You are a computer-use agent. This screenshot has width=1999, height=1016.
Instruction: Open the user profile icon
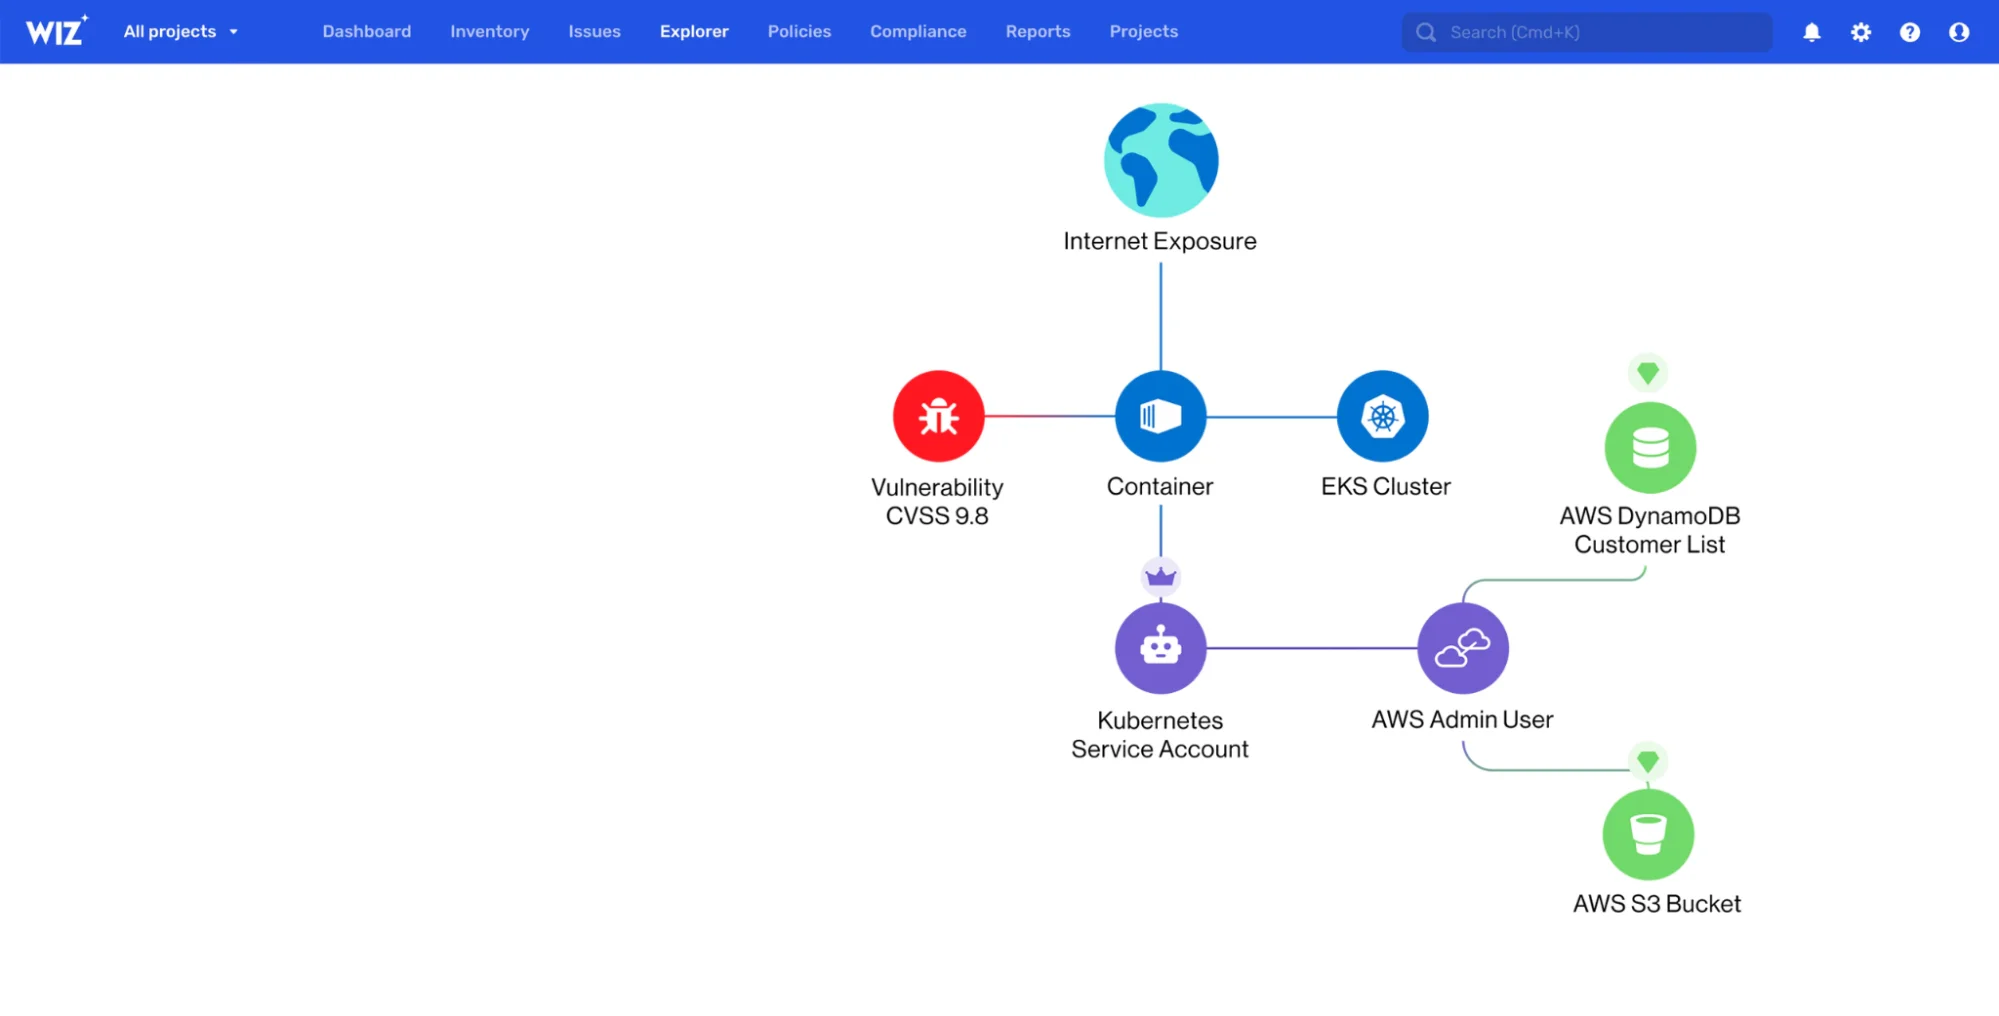pyautogui.click(x=1958, y=32)
